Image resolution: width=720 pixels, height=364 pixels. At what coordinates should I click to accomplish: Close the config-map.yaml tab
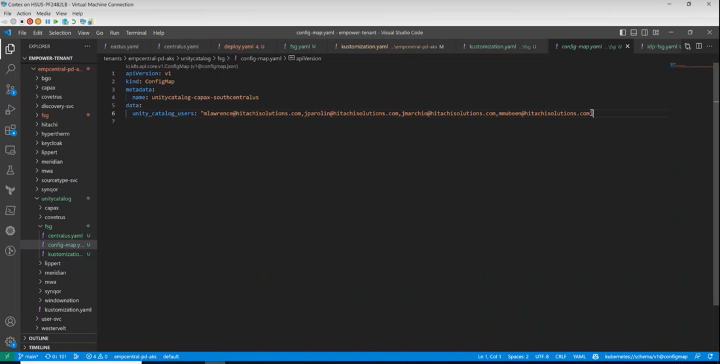[x=628, y=46]
